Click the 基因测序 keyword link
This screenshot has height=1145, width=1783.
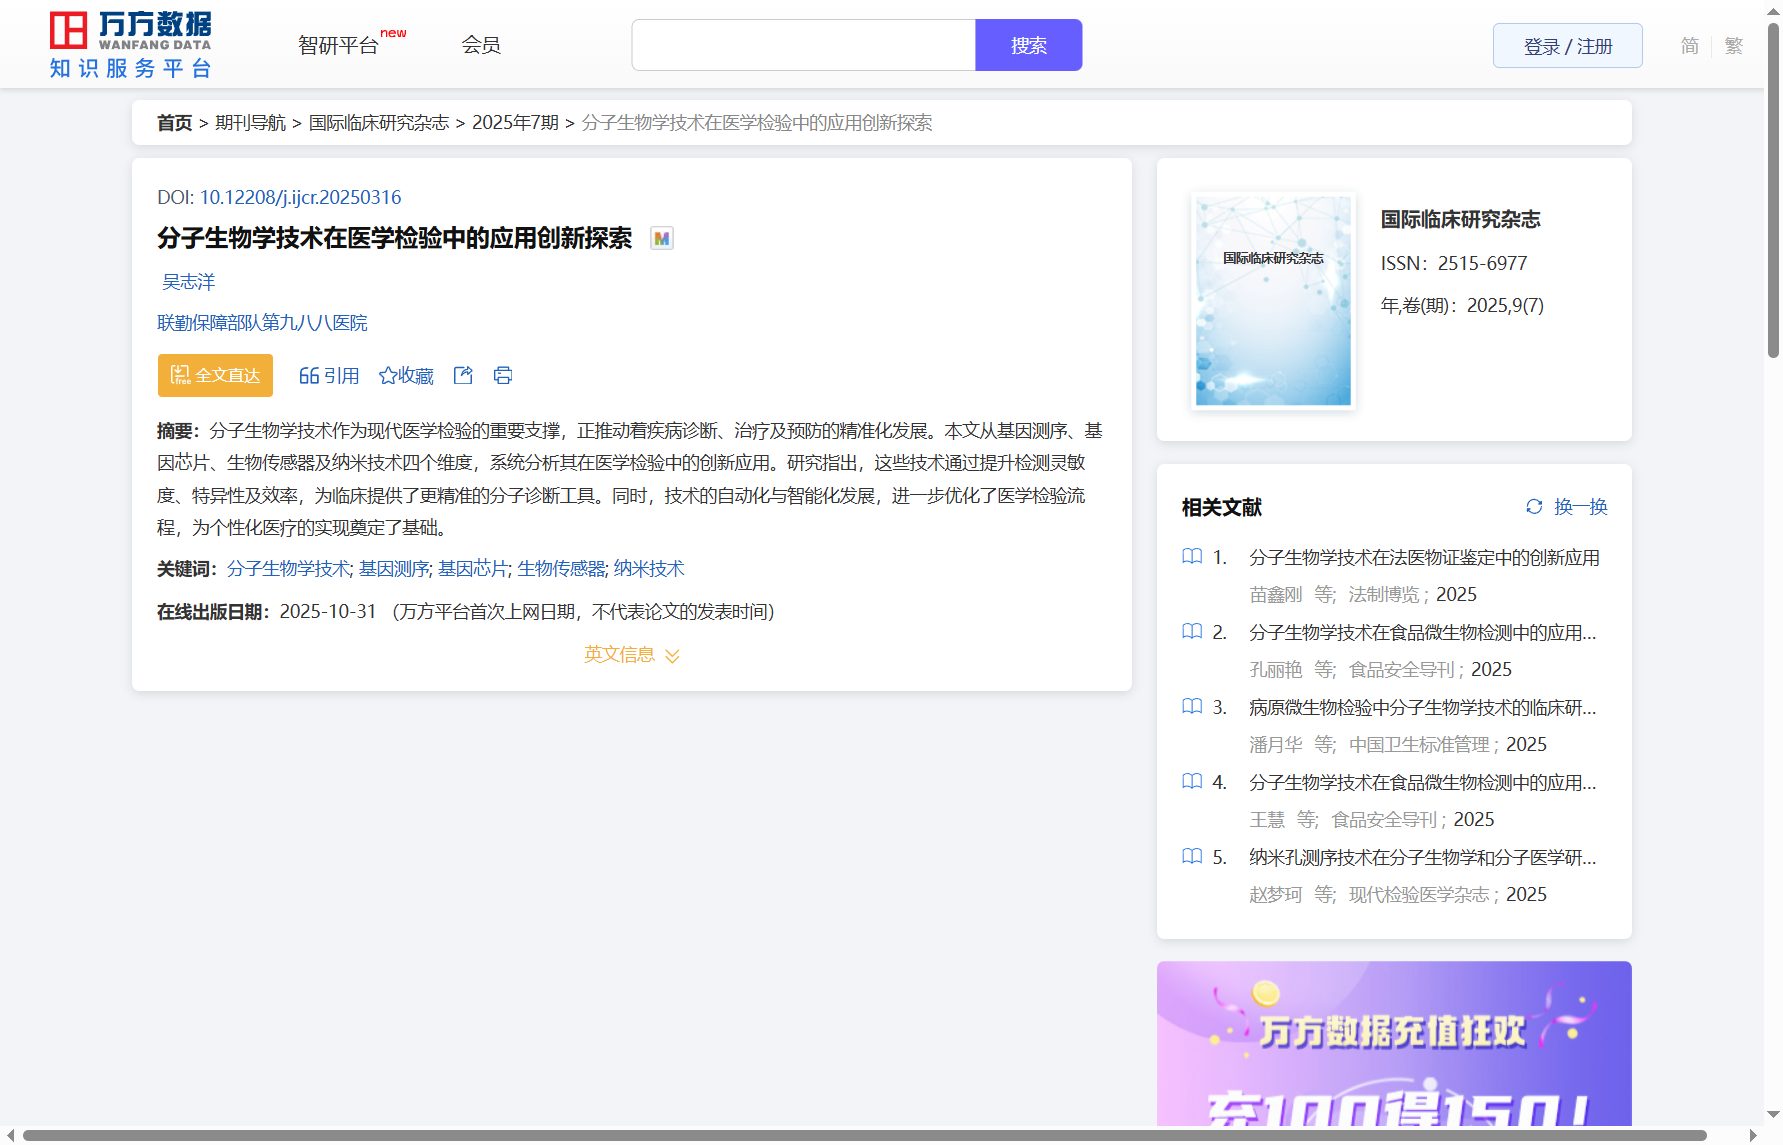394,569
